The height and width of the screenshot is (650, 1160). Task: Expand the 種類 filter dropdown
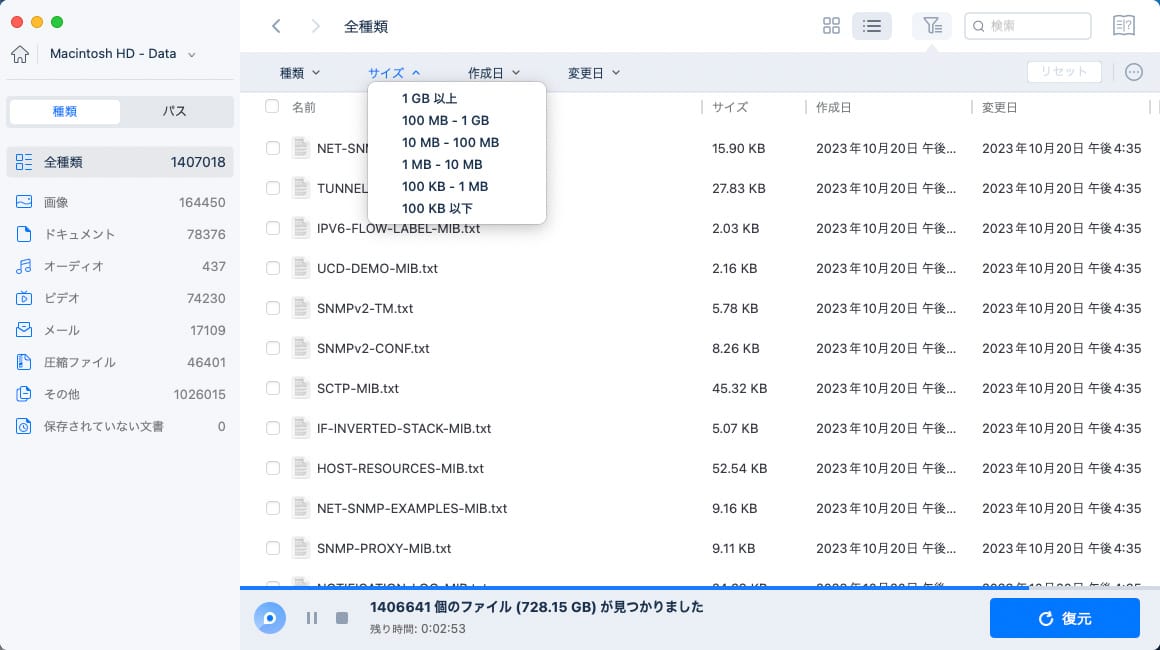coord(300,73)
